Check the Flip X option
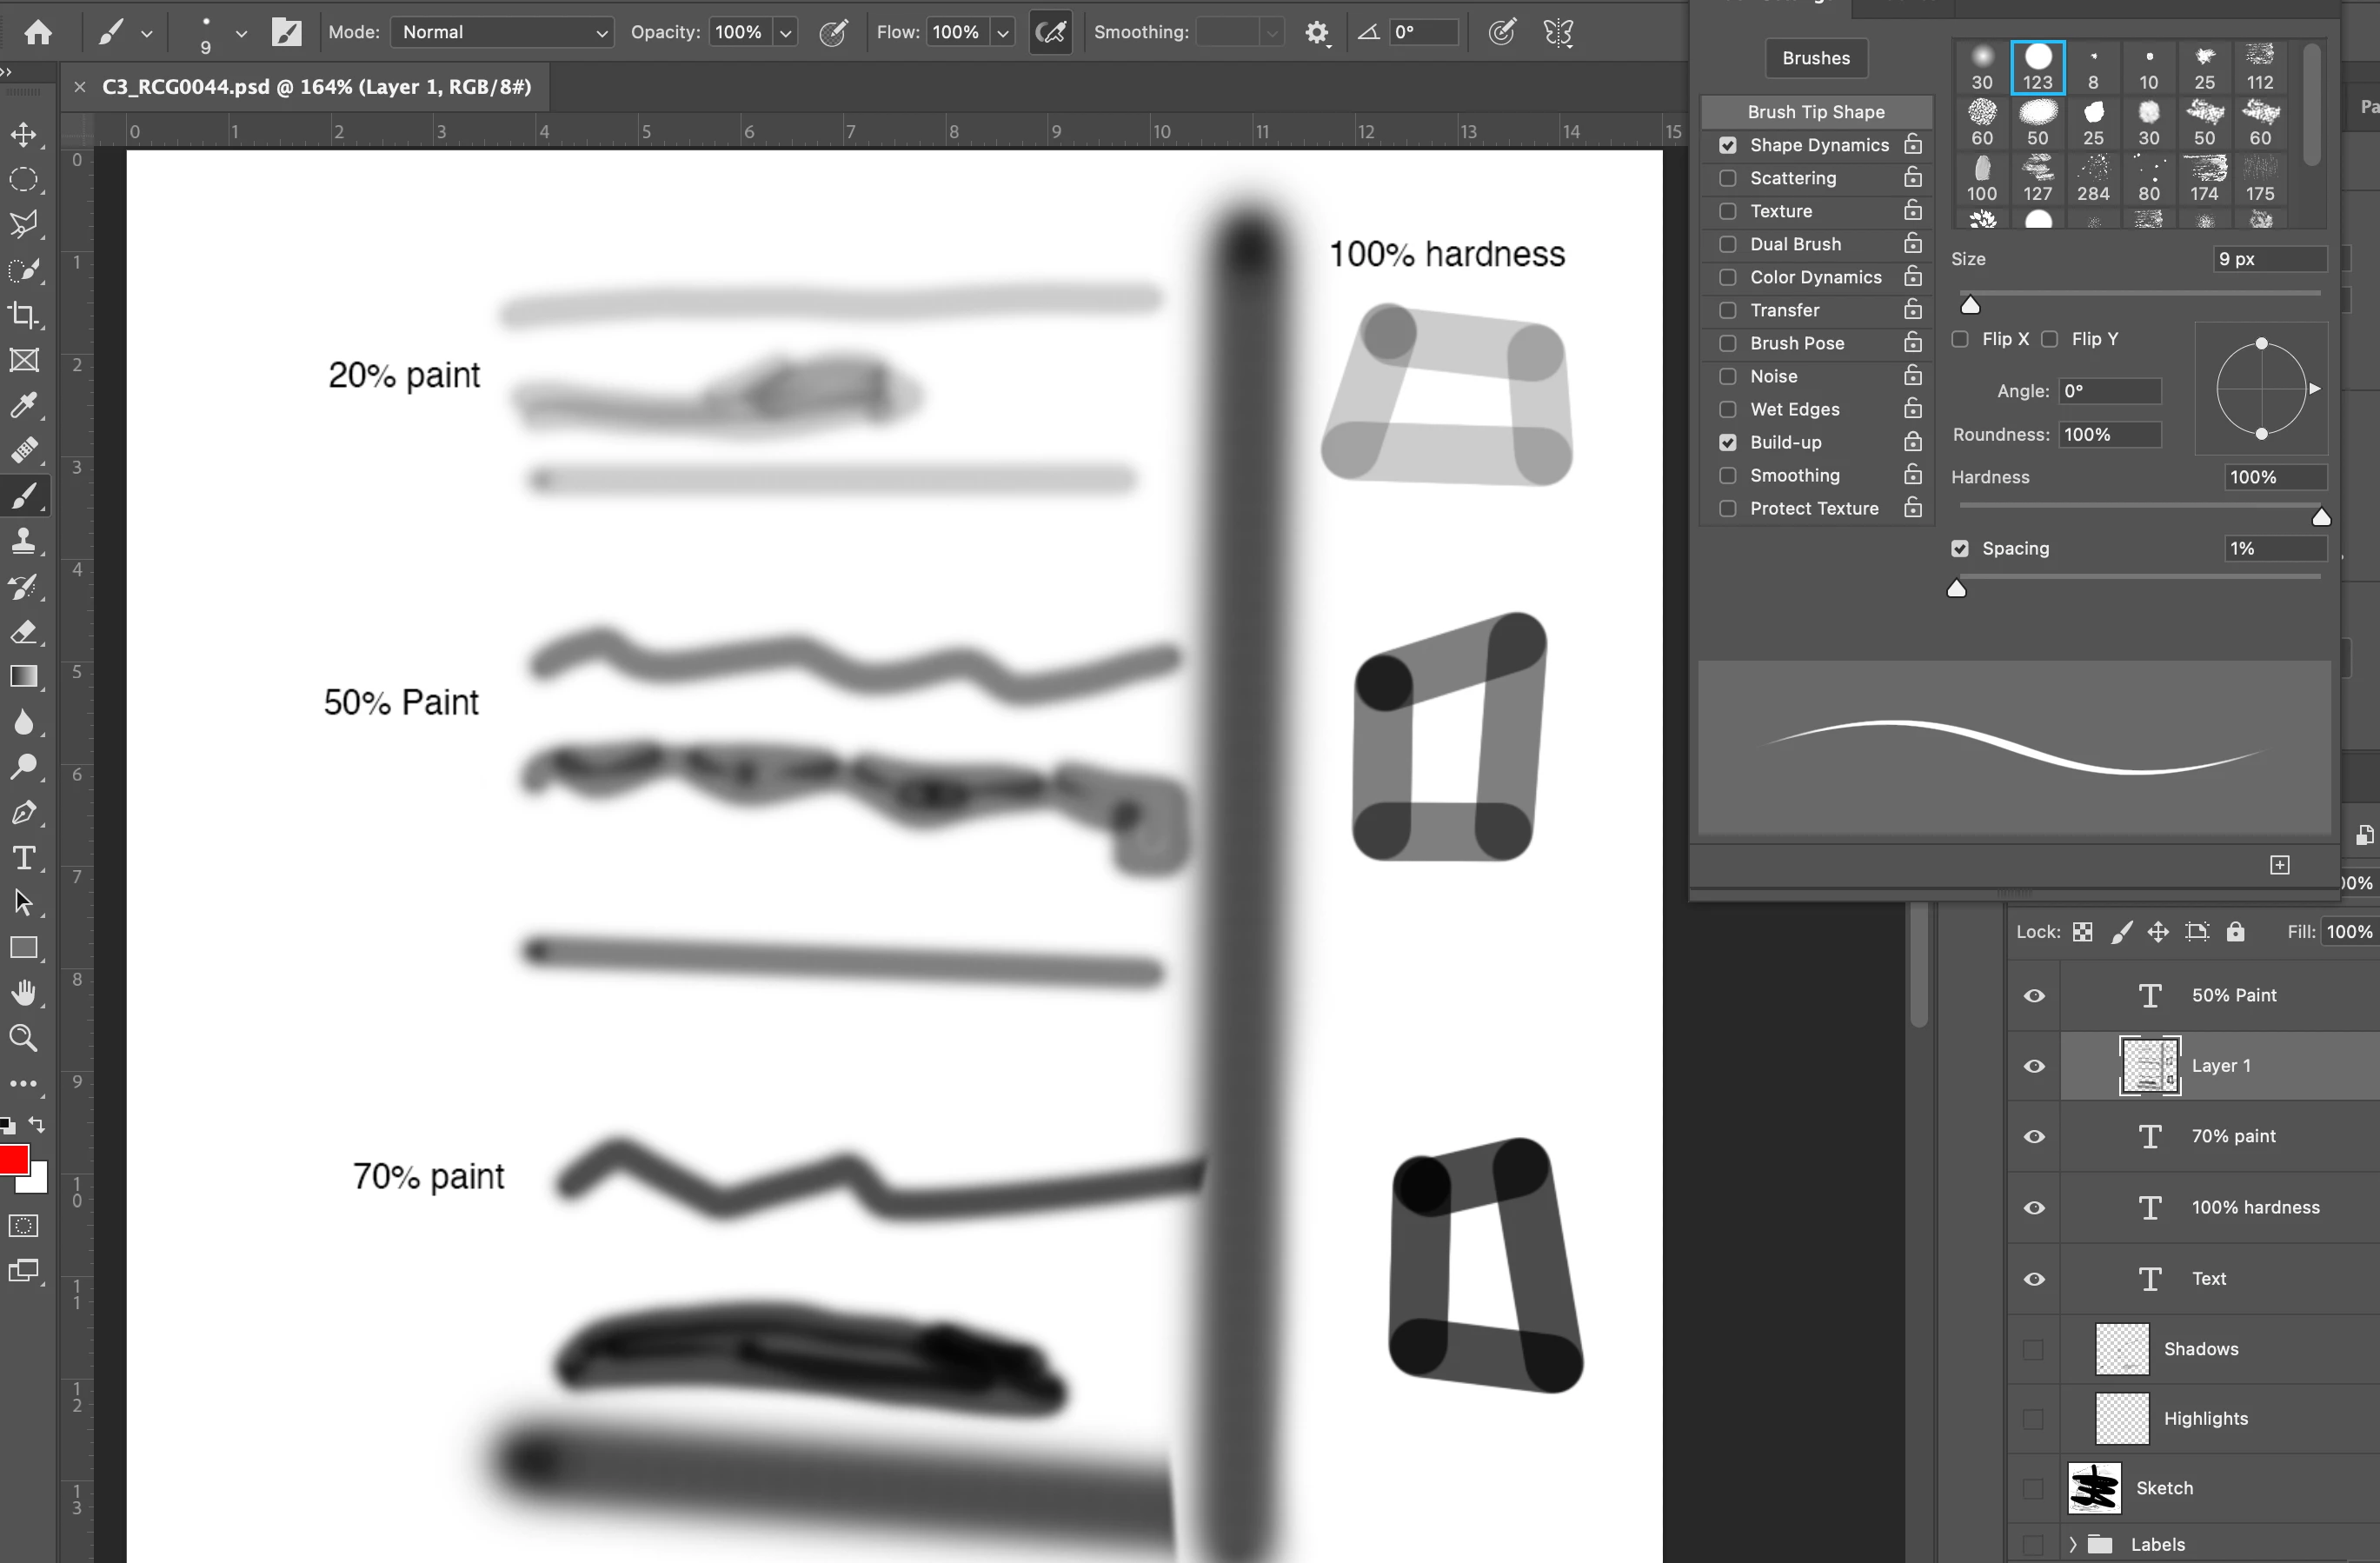This screenshot has height=1563, width=2380. [1960, 339]
